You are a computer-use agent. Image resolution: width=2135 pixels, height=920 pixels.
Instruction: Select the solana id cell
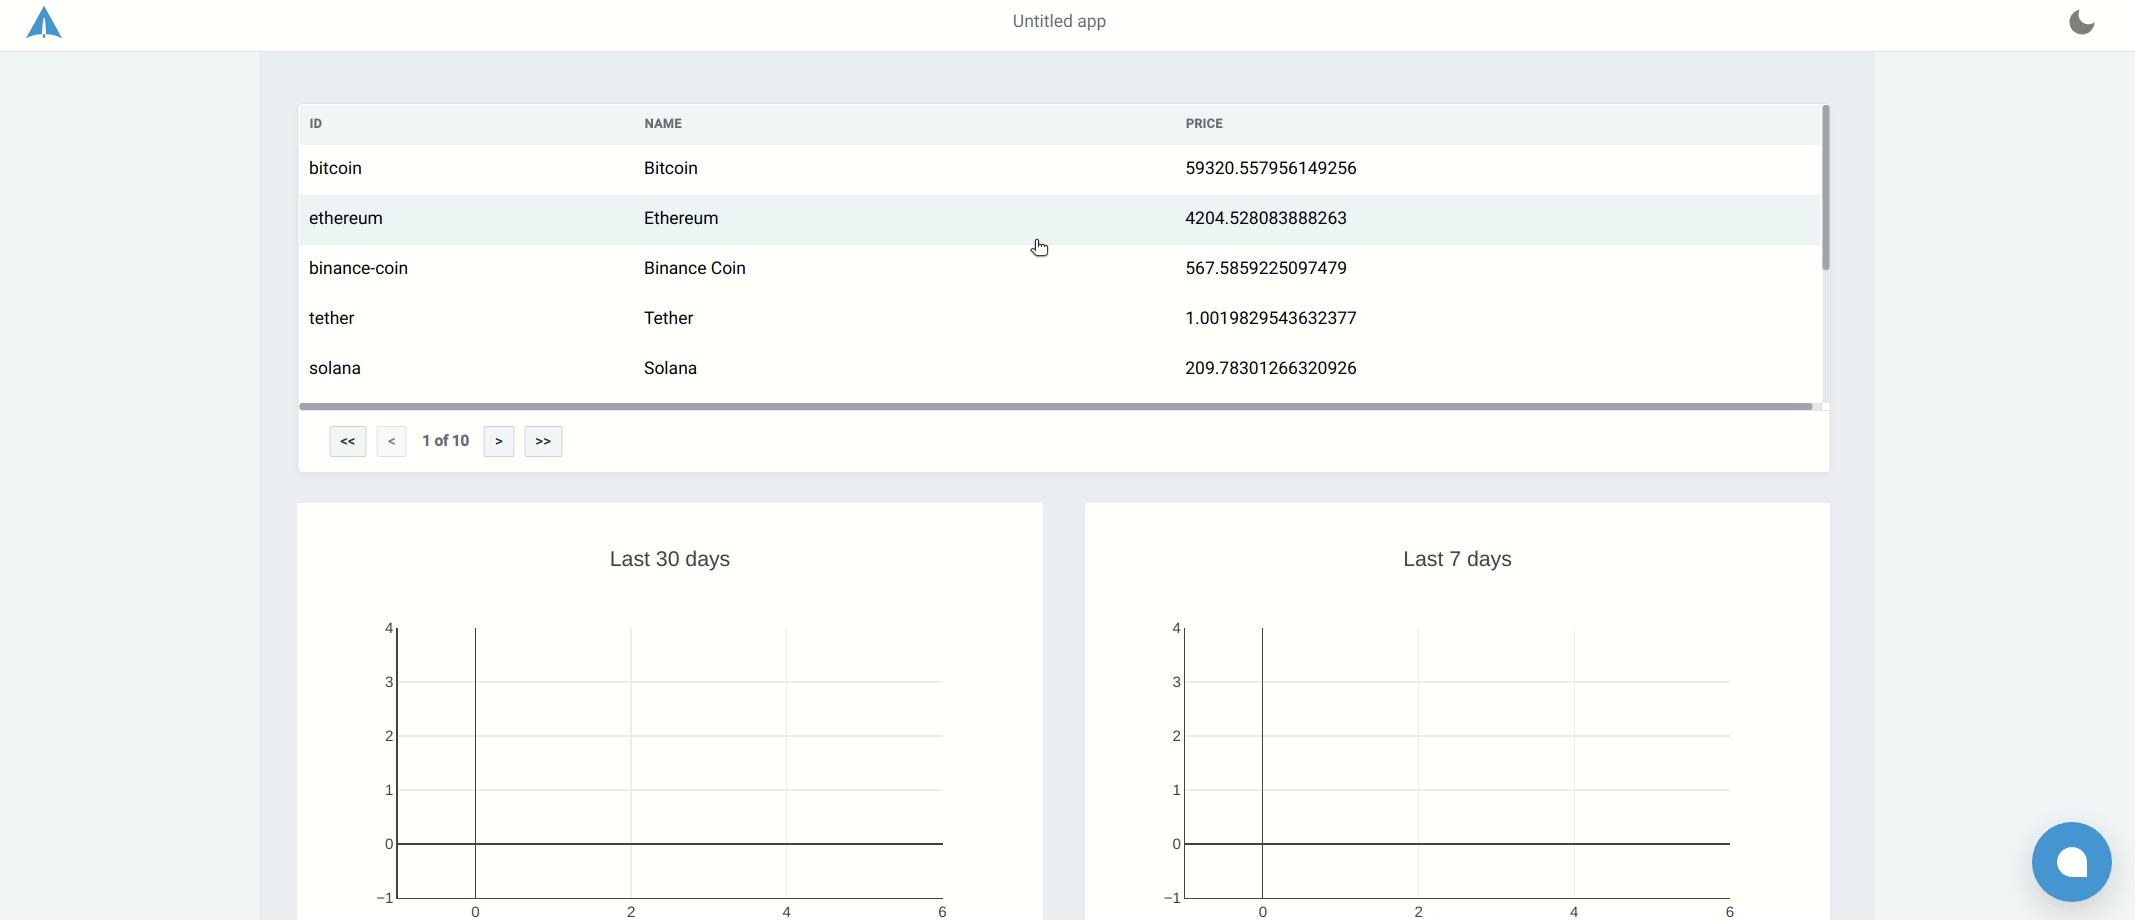click(x=335, y=368)
